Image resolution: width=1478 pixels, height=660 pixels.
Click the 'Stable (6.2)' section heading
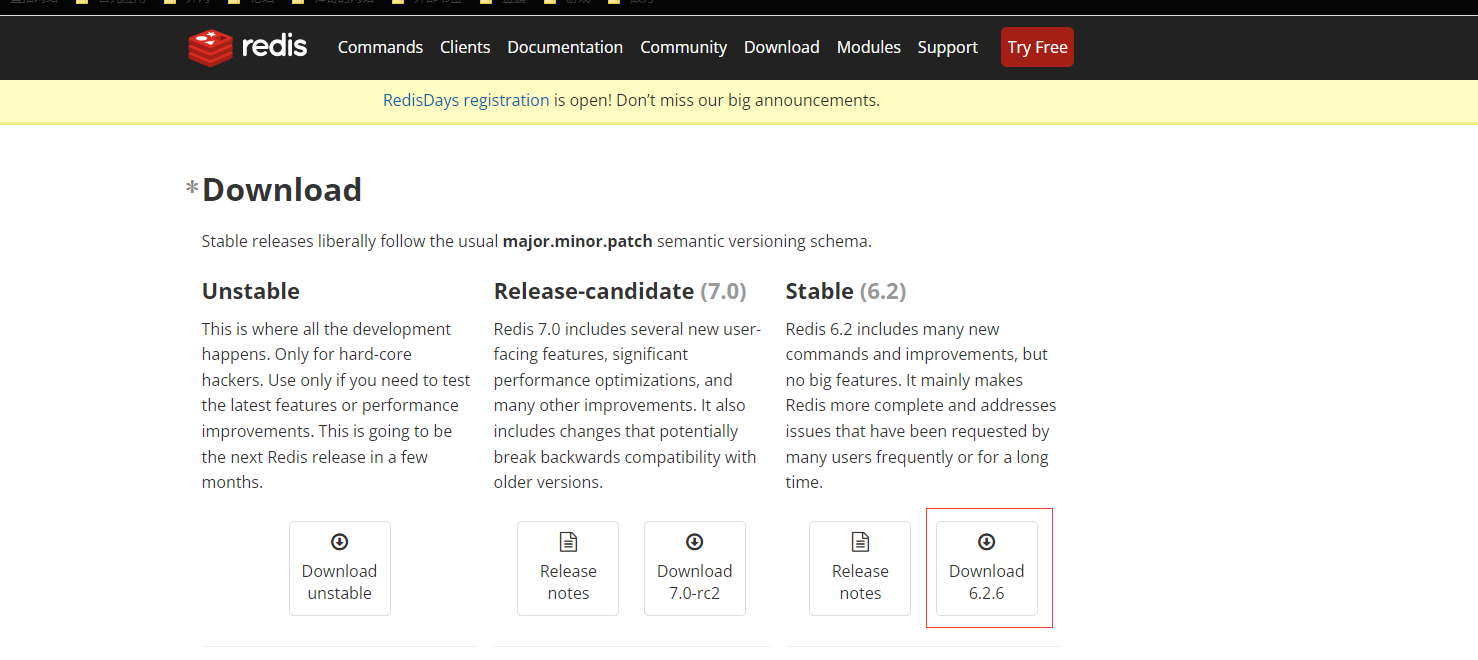pos(845,291)
